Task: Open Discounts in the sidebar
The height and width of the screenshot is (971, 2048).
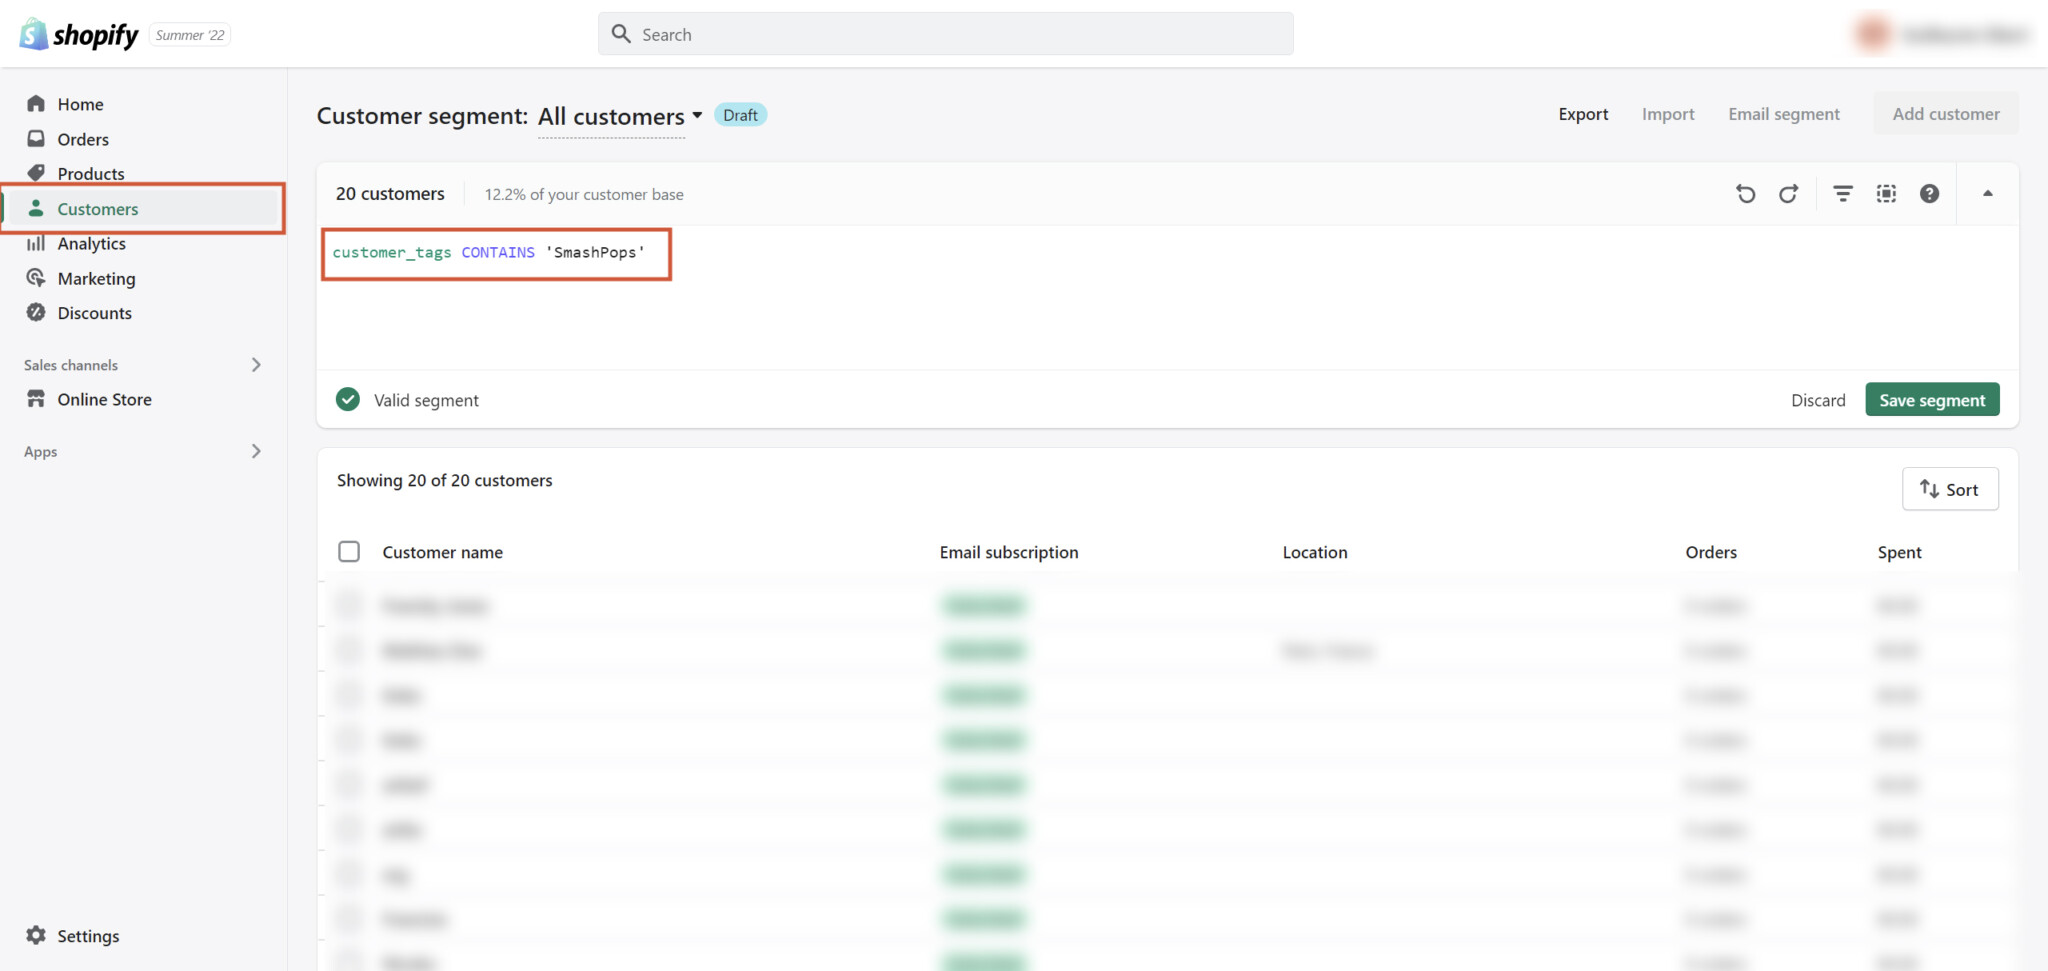Action: pos(94,313)
